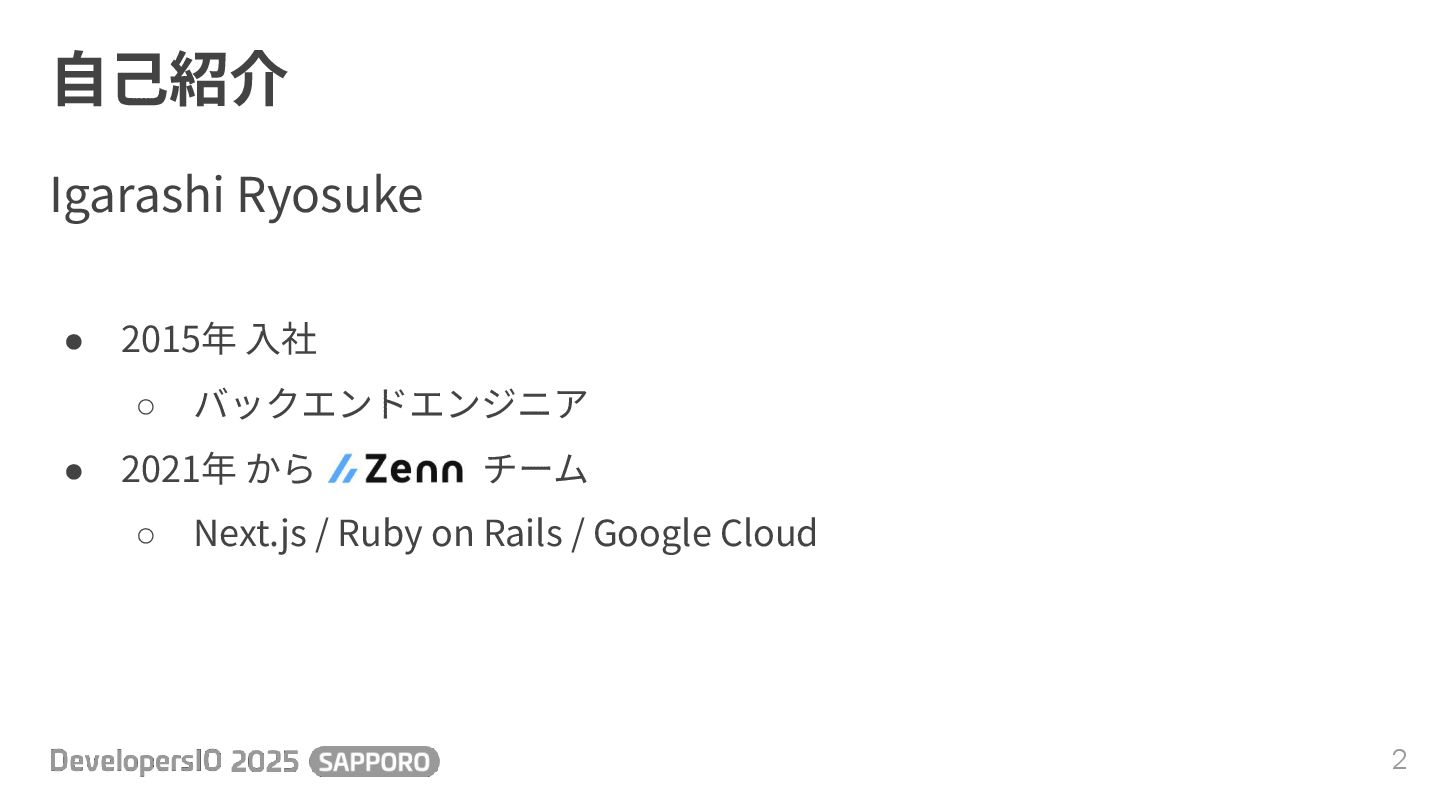
Task: Click the Google Cloud text
Action: click(705, 533)
